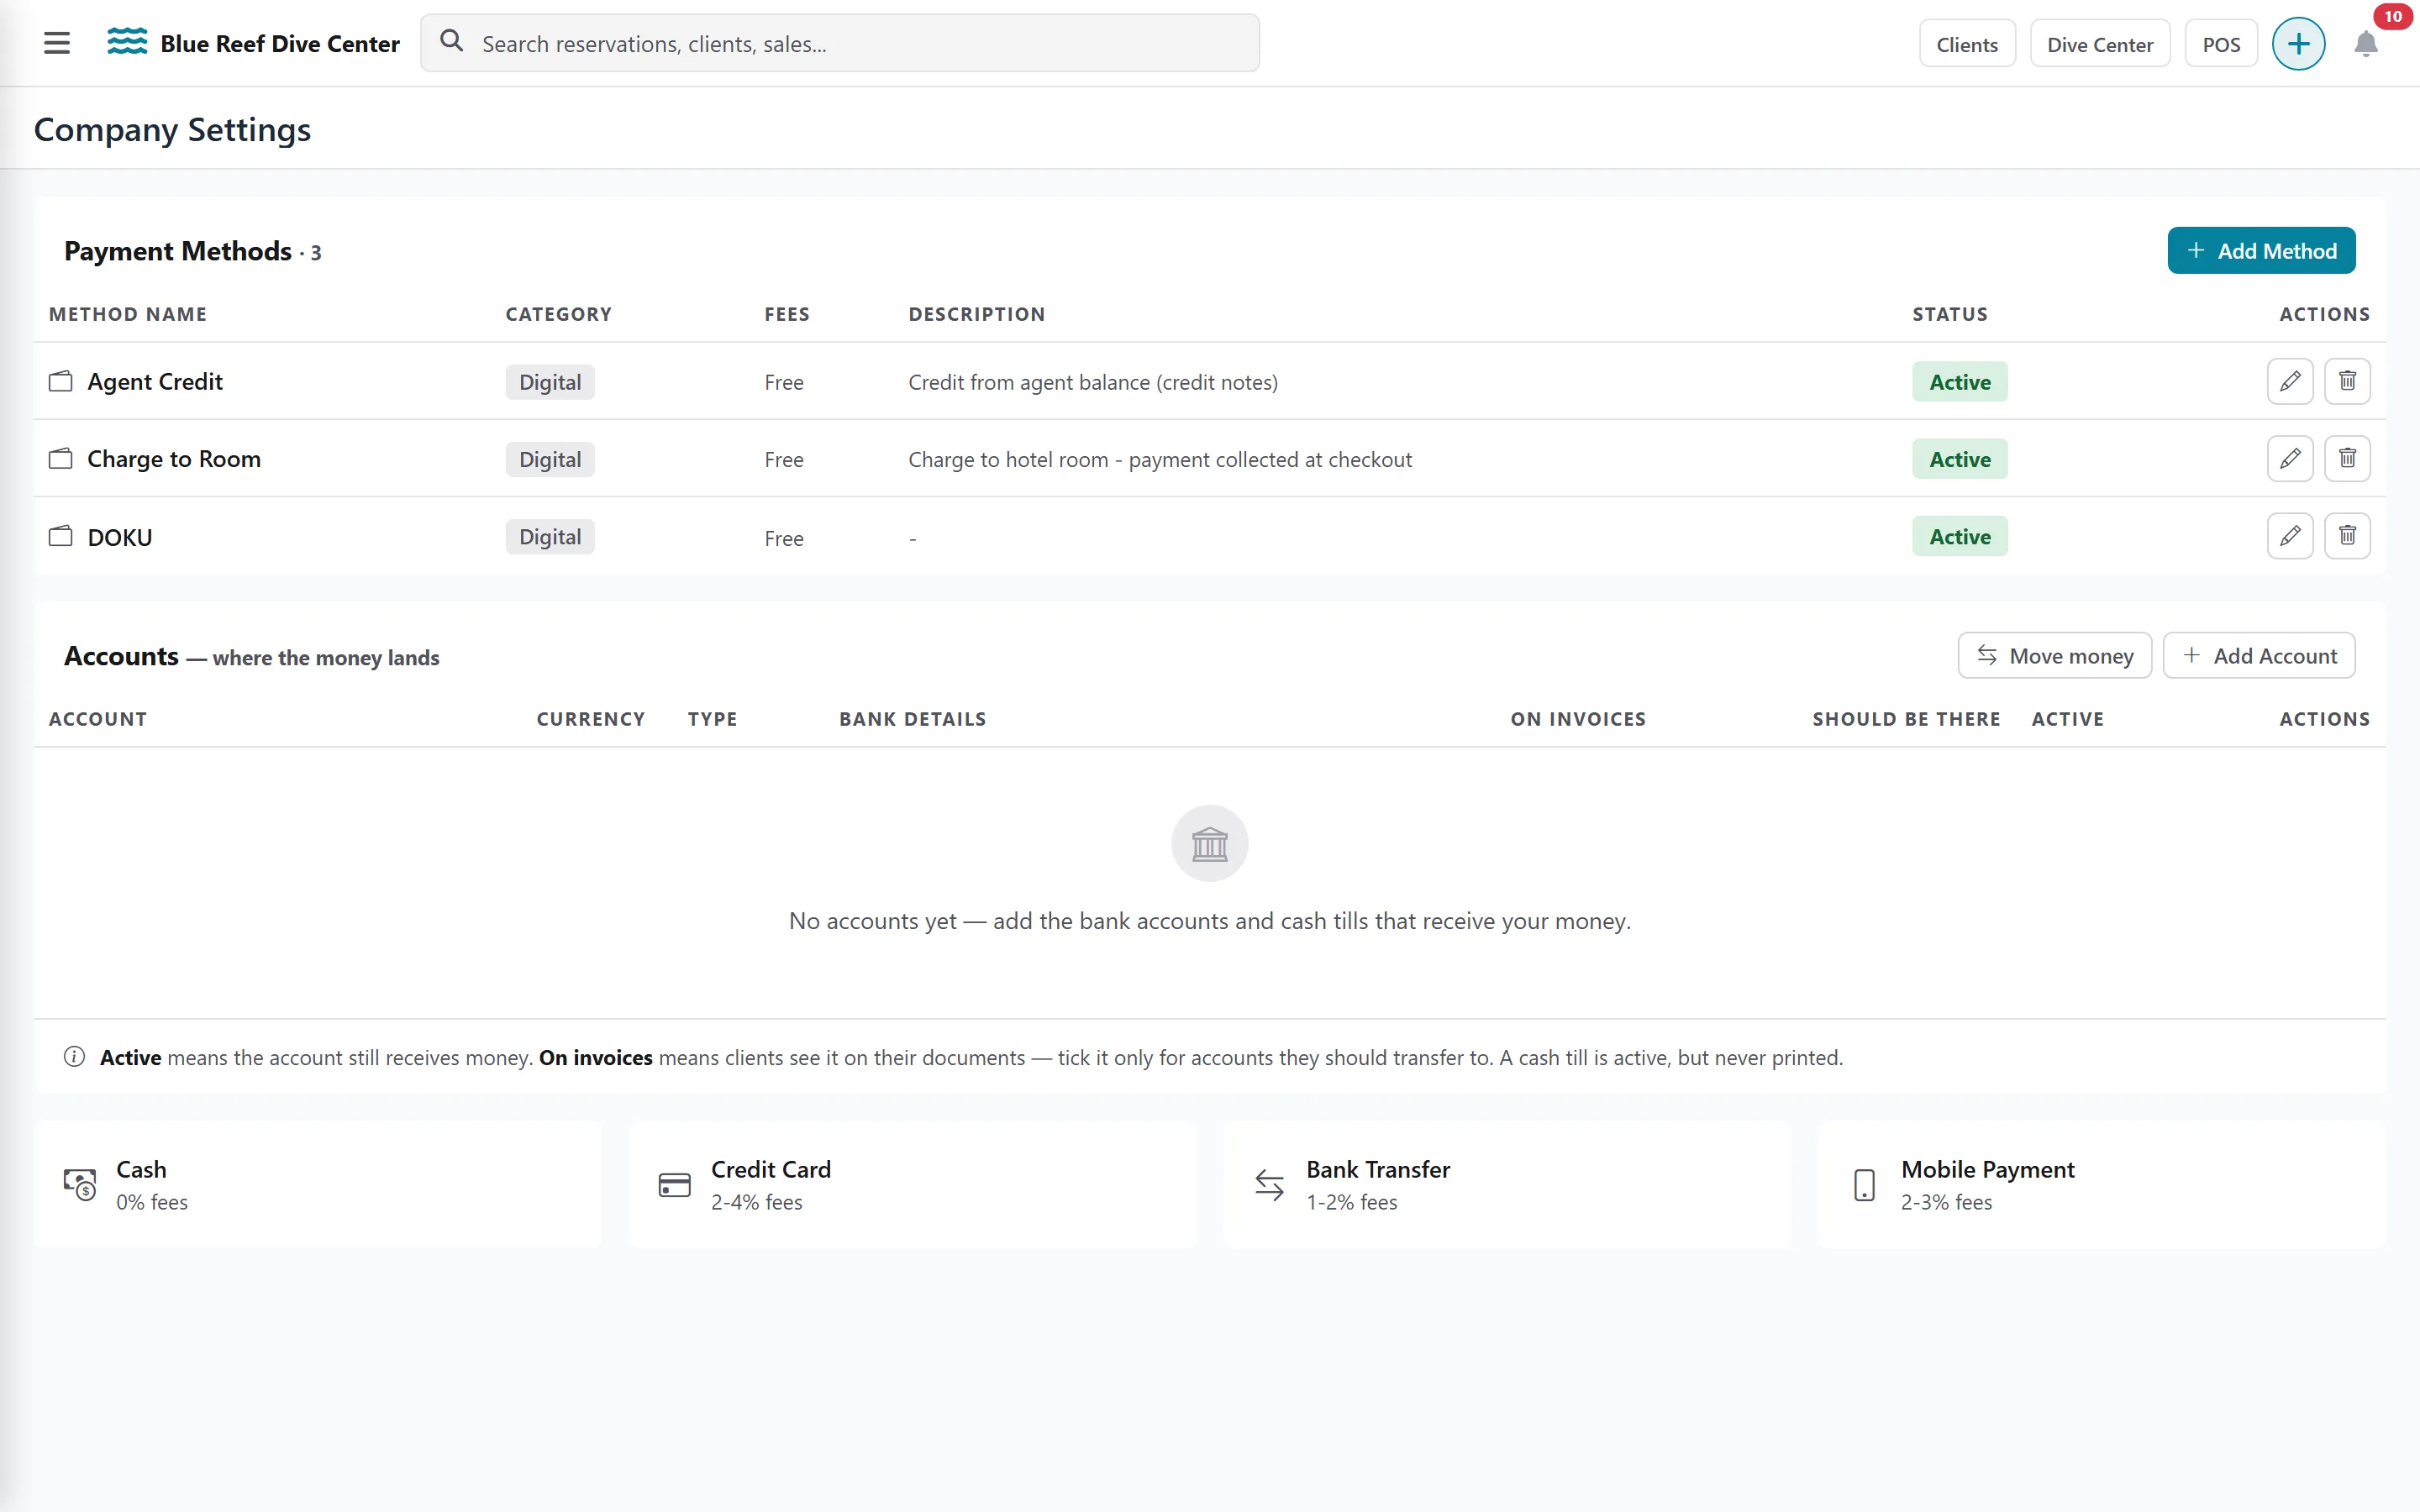Click the bank building icon

(x=1210, y=843)
